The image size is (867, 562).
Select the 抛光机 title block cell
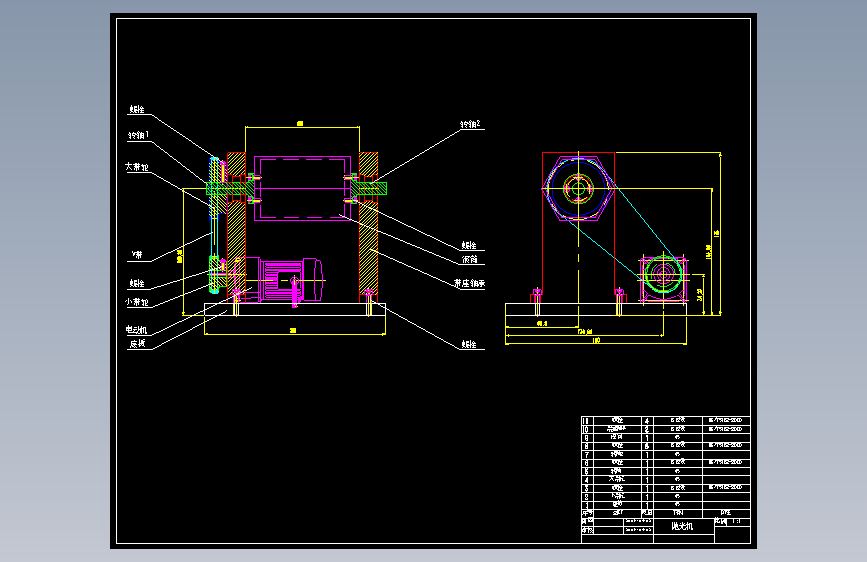(682, 526)
